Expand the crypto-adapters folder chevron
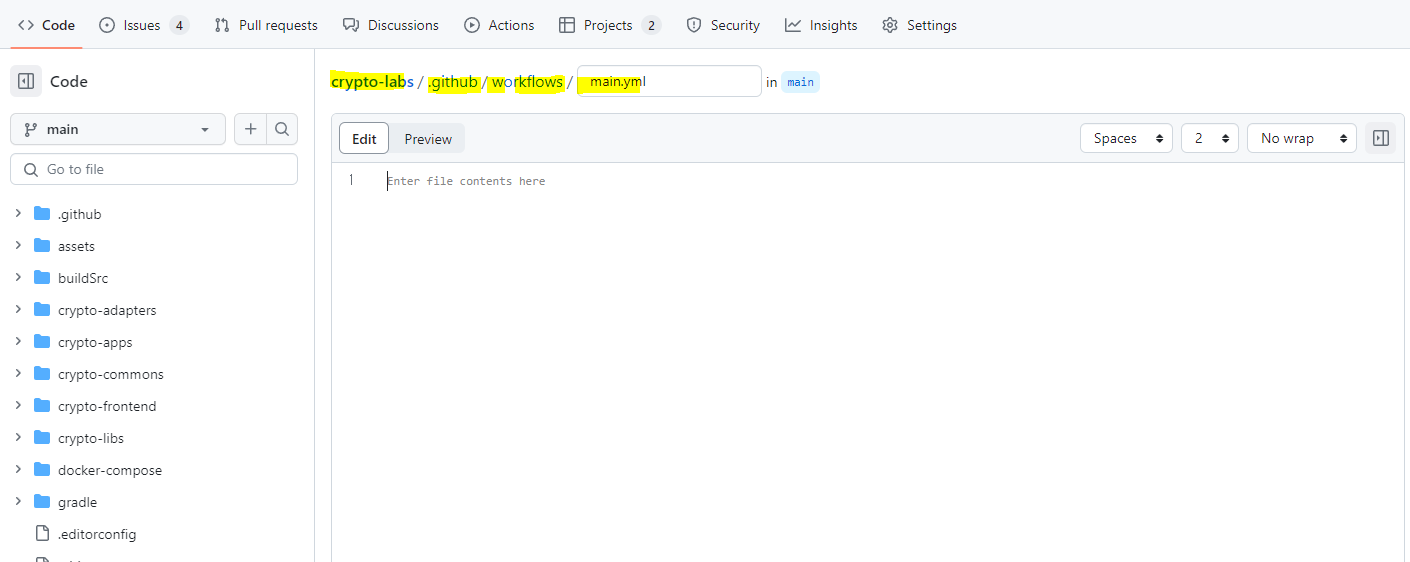The height and width of the screenshot is (562, 1410). click(18, 310)
